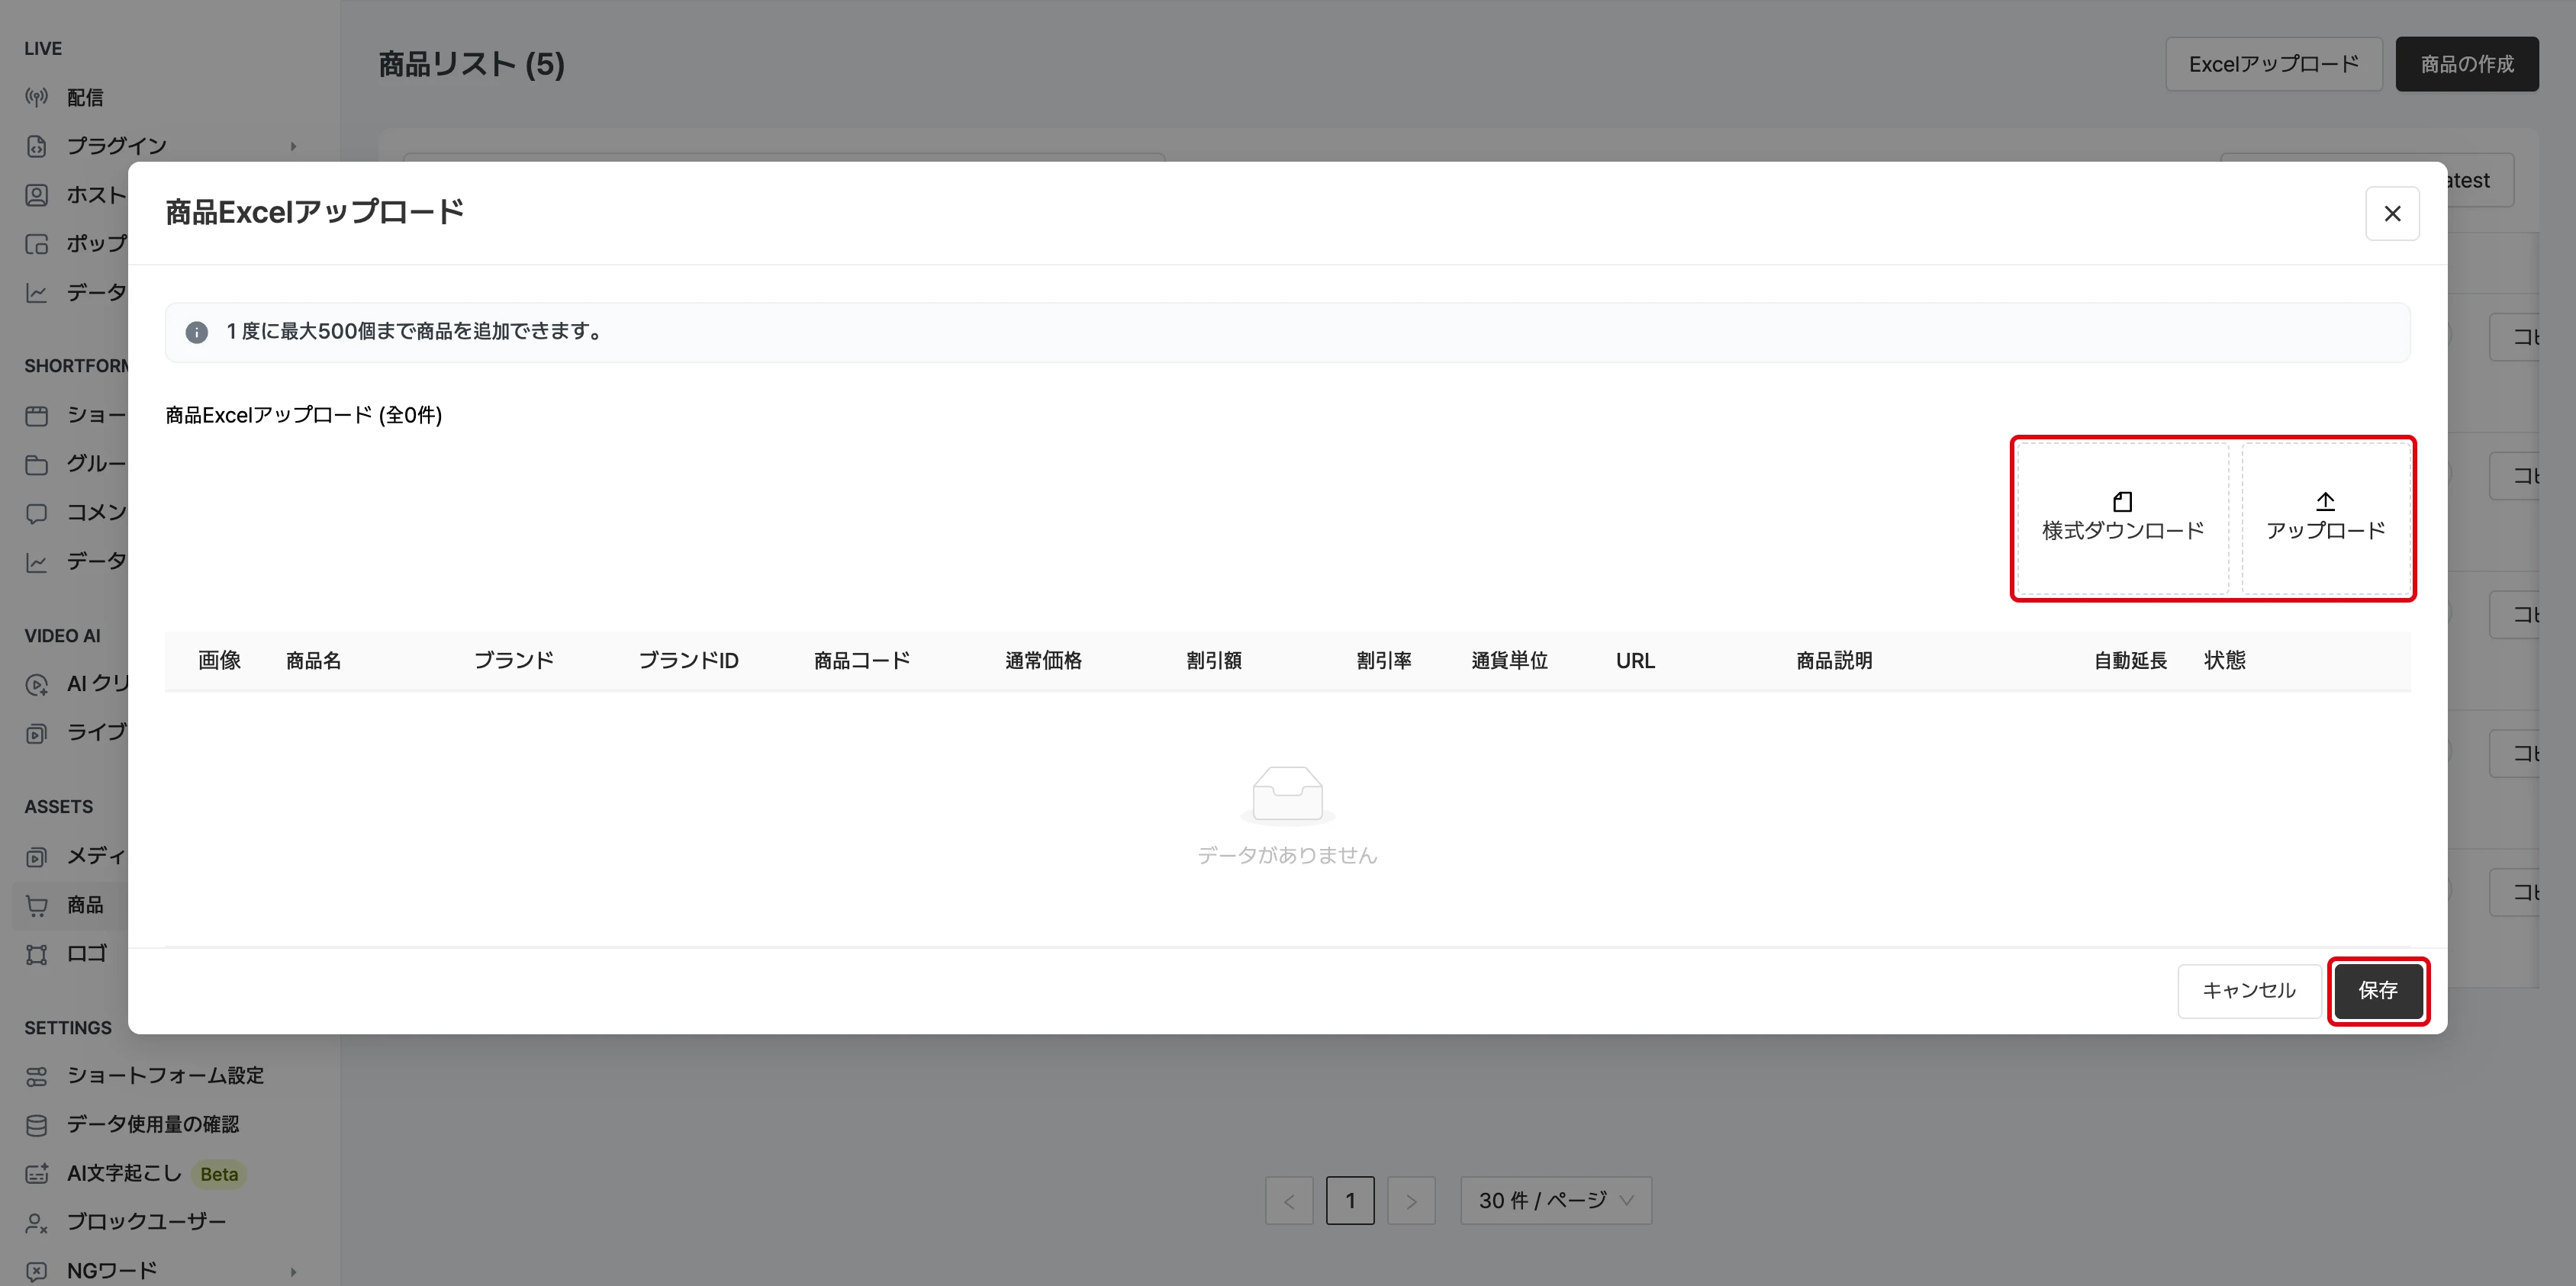Click the 自動延長 column header
Image resolution: width=2576 pixels, height=1286 pixels.
(2130, 660)
